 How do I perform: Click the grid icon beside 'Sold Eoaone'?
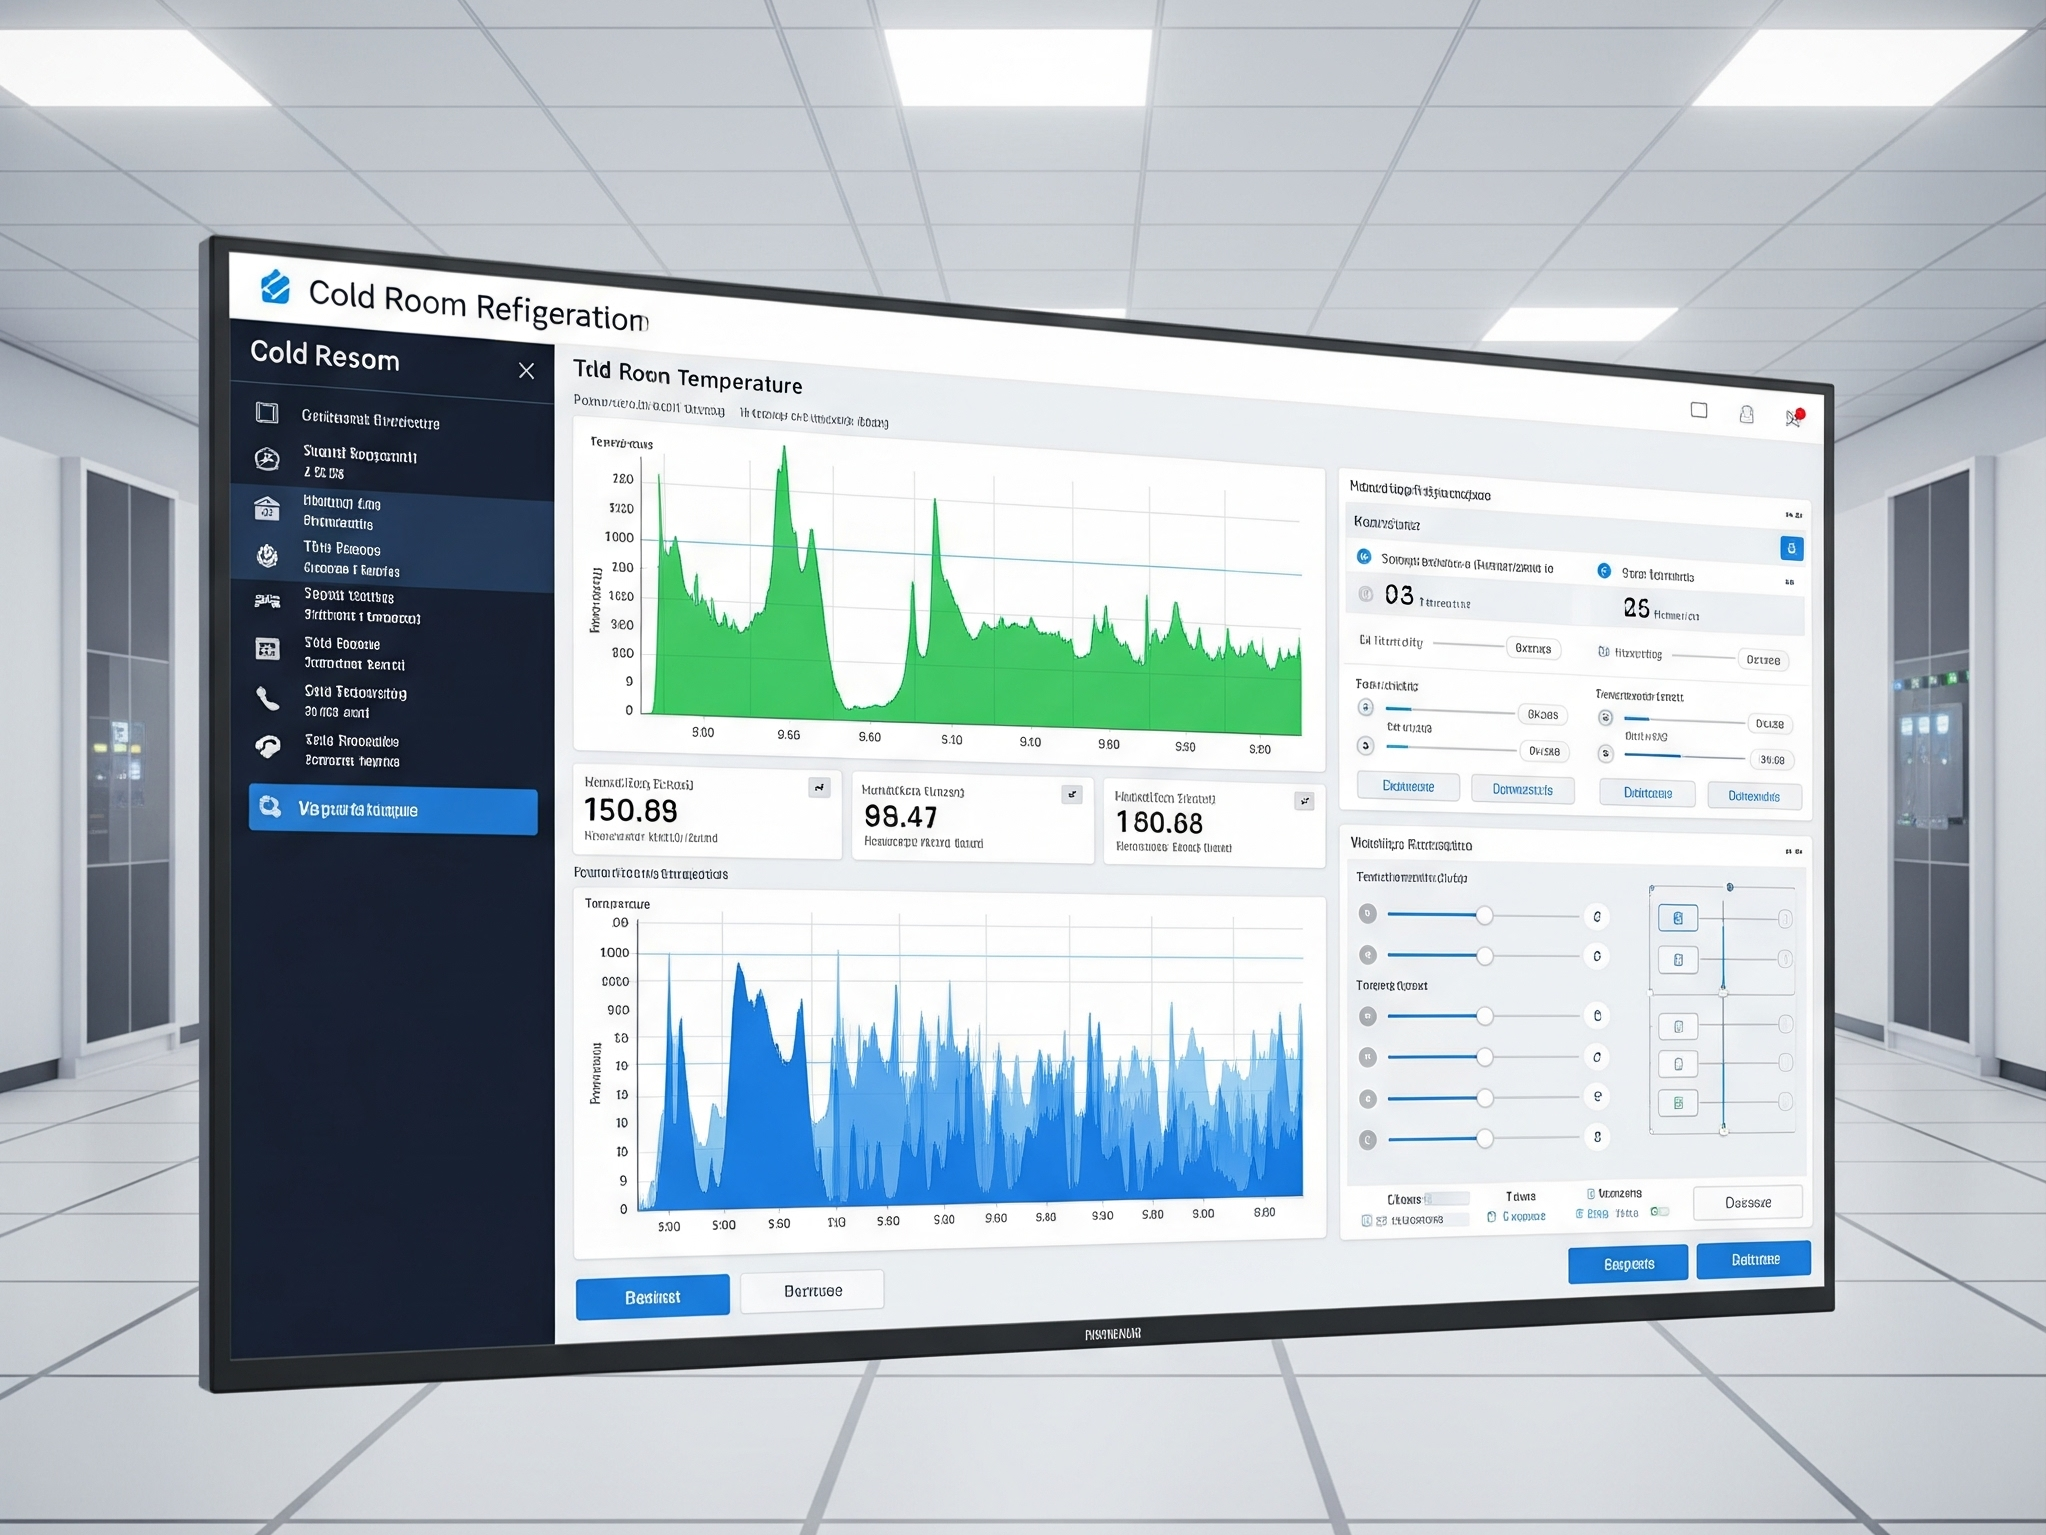[267, 650]
